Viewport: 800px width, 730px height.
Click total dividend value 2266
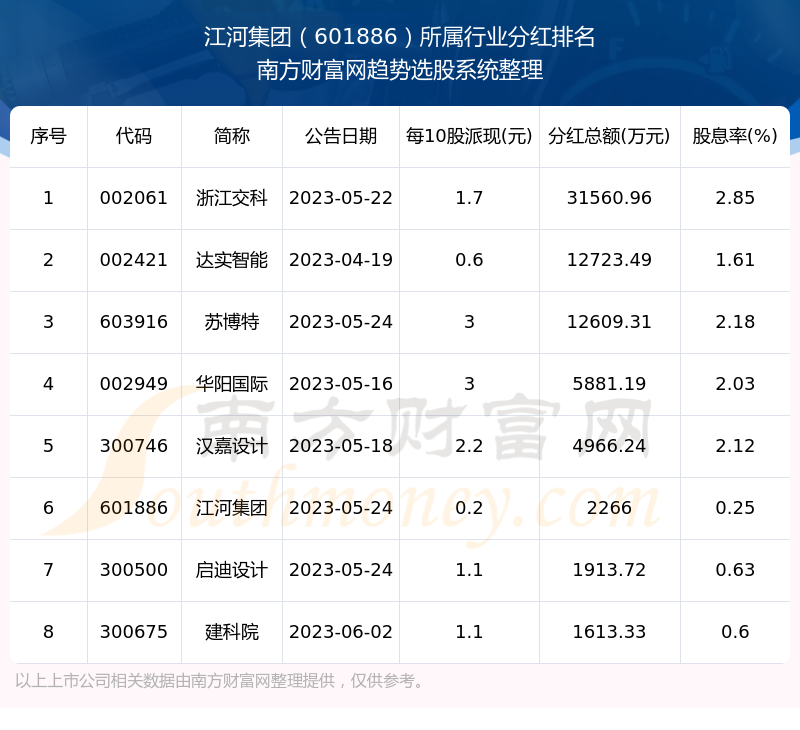(609, 508)
